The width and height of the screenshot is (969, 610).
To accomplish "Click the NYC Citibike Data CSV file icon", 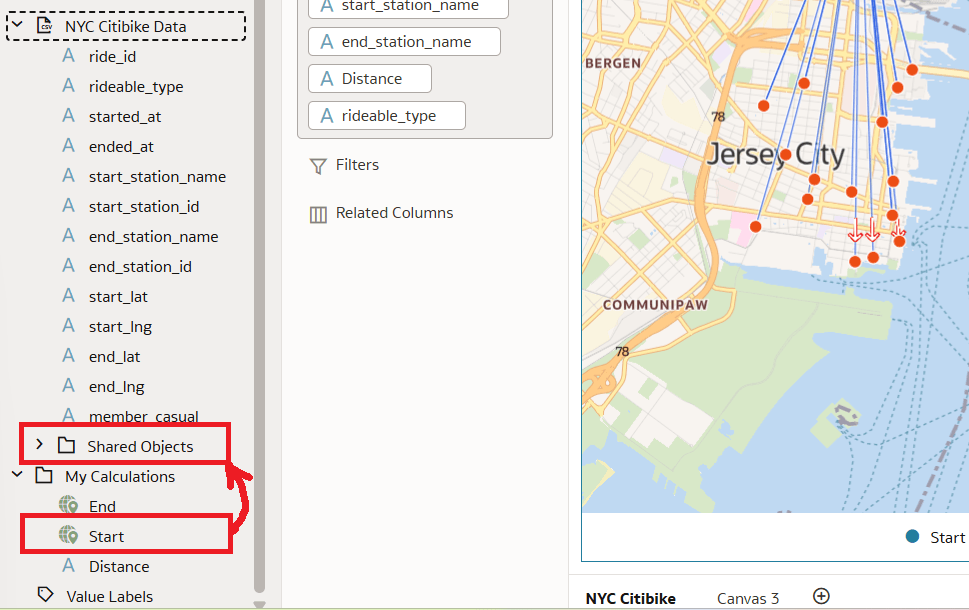I will [44, 25].
